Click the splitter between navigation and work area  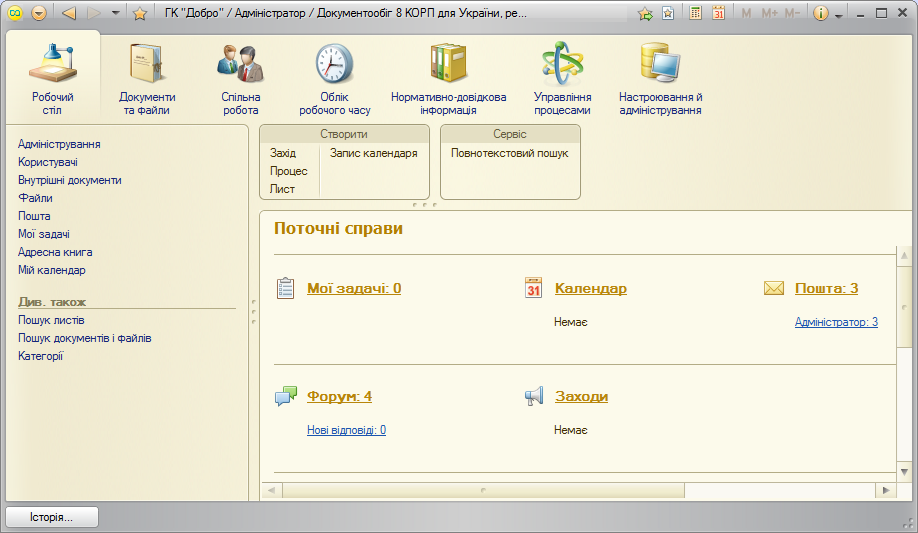click(254, 312)
